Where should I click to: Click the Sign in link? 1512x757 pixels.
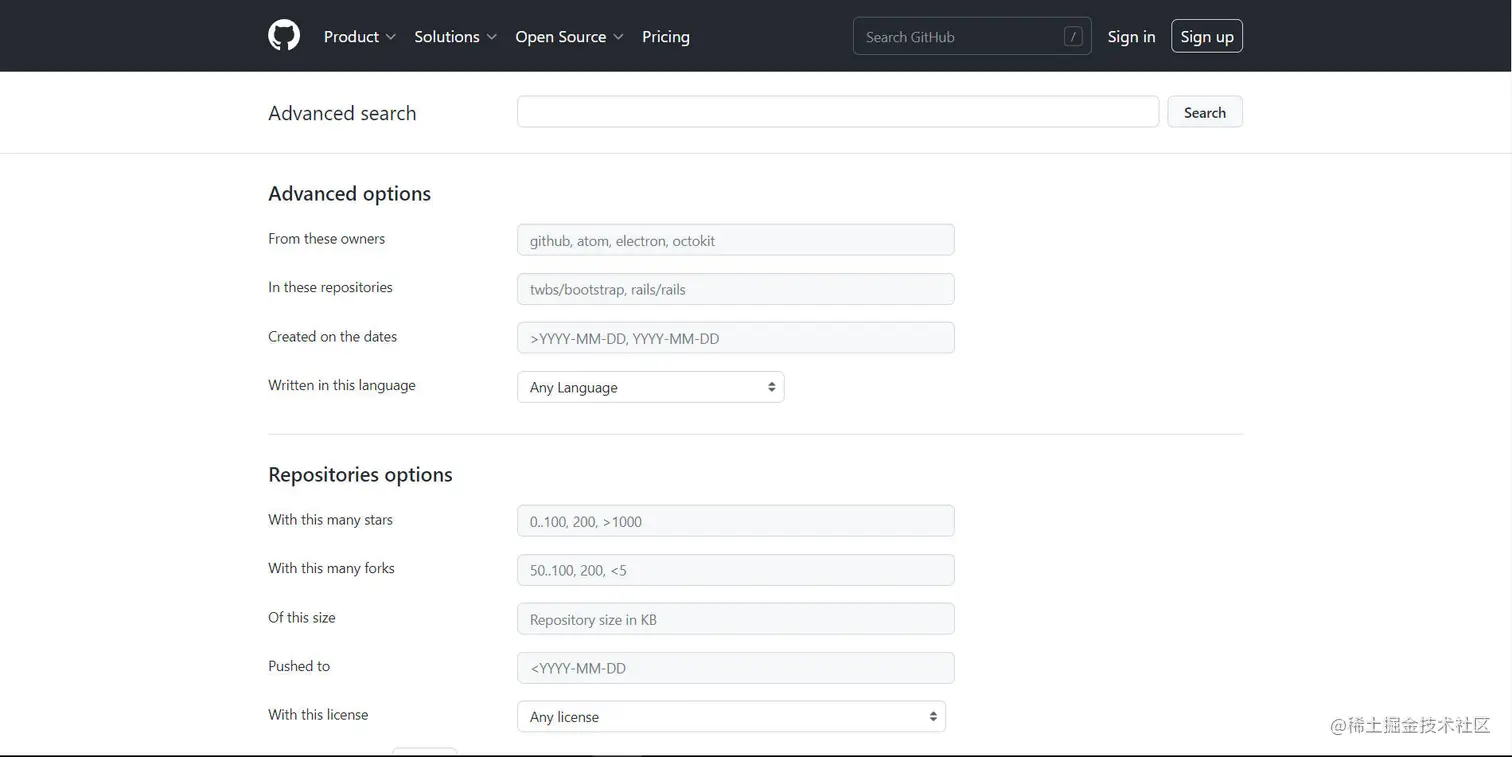click(x=1131, y=37)
